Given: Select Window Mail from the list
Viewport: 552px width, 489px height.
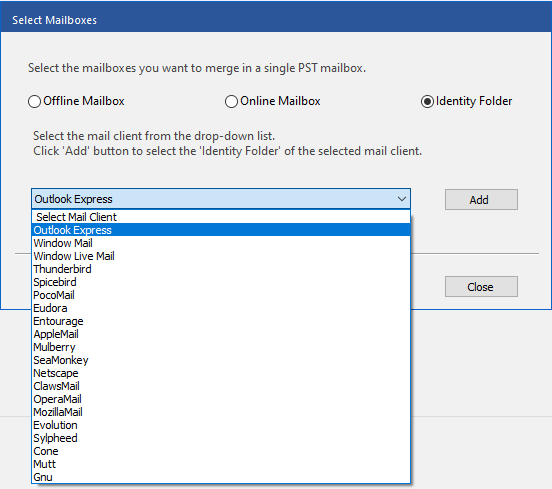Looking at the screenshot, I should pos(221,243).
